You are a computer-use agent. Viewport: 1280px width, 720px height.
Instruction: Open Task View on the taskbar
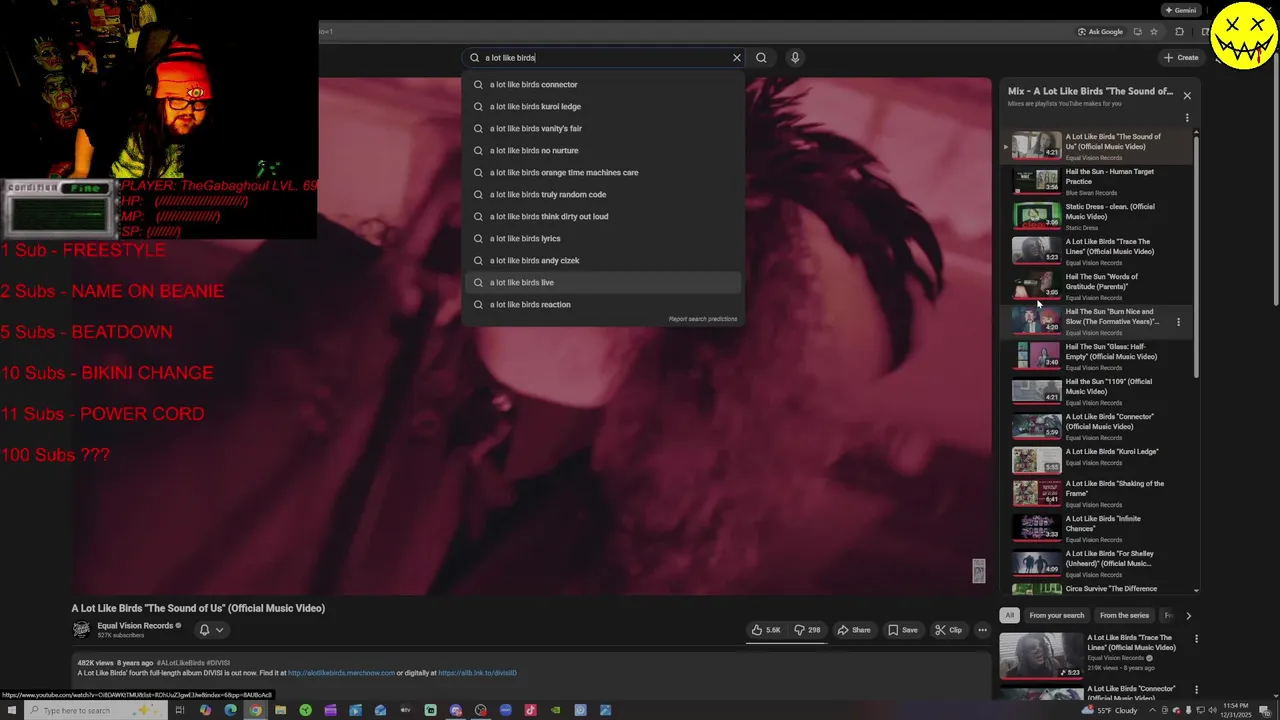pos(180,710)
